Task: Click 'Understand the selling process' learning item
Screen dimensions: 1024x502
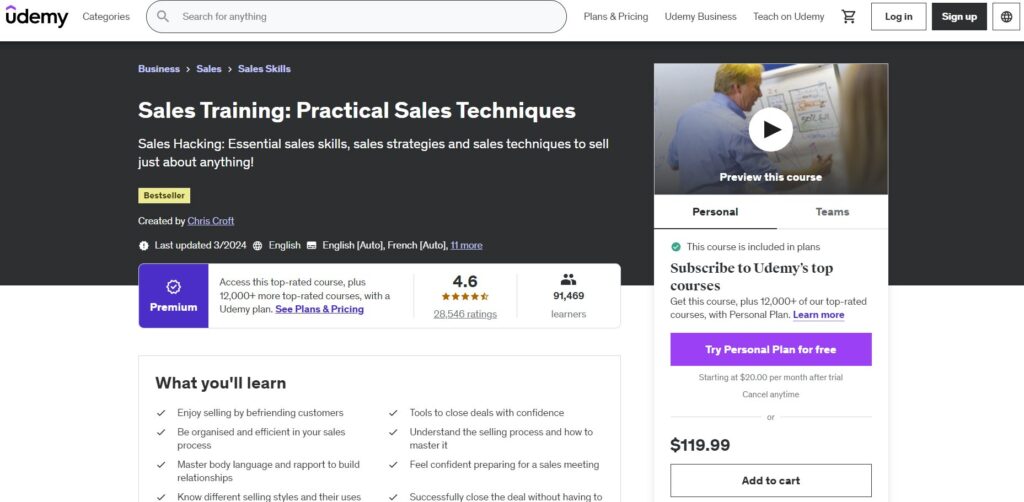Action: tap(501, 439)
